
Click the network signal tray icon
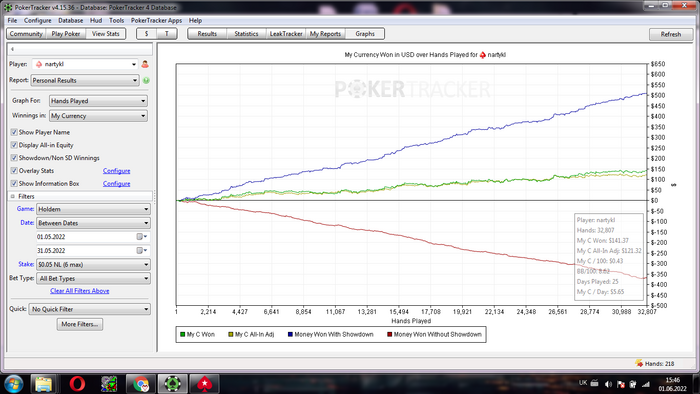tap(646, 384)
